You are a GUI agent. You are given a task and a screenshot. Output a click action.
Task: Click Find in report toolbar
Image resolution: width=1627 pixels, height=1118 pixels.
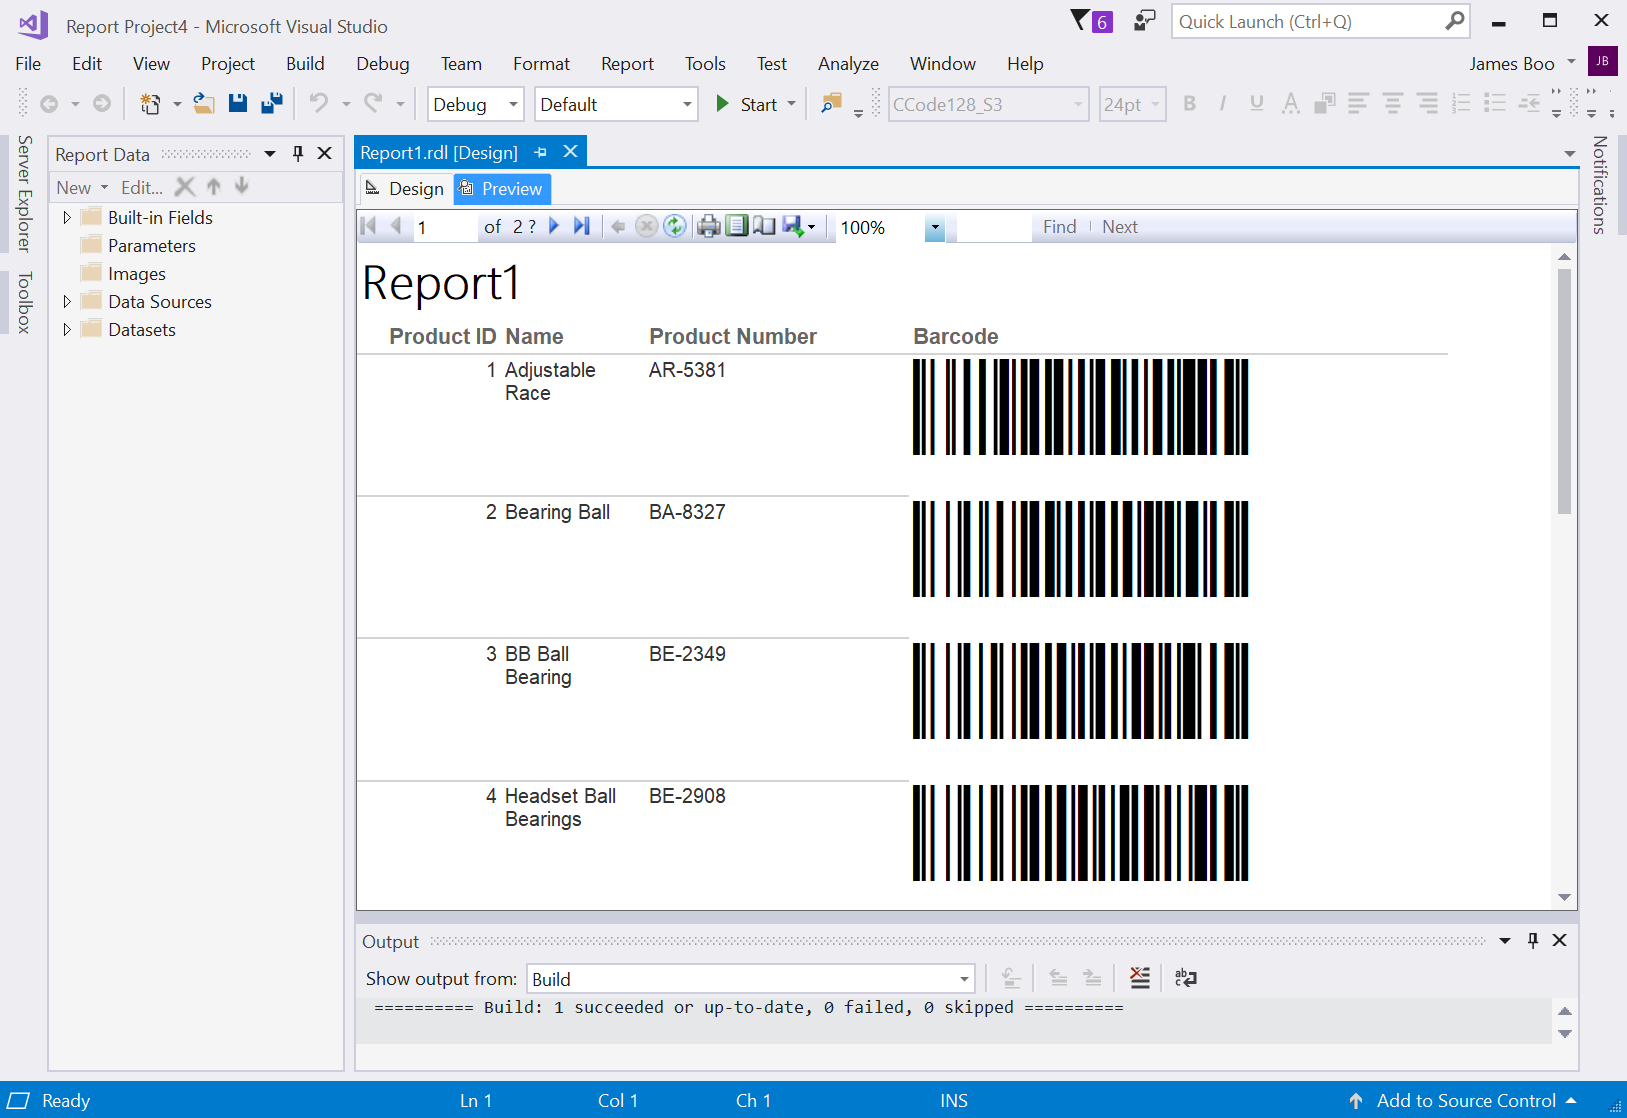click(1059, 227)
